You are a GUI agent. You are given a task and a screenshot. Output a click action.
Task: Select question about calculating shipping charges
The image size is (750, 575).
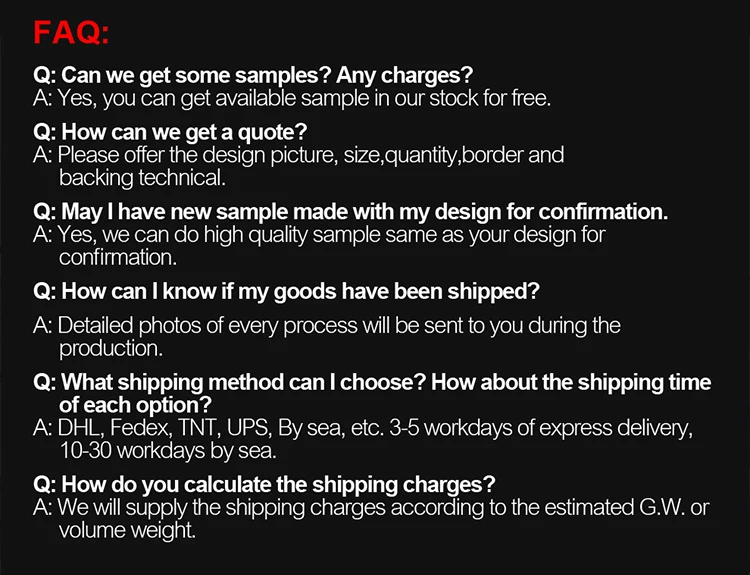click(264, 485)
